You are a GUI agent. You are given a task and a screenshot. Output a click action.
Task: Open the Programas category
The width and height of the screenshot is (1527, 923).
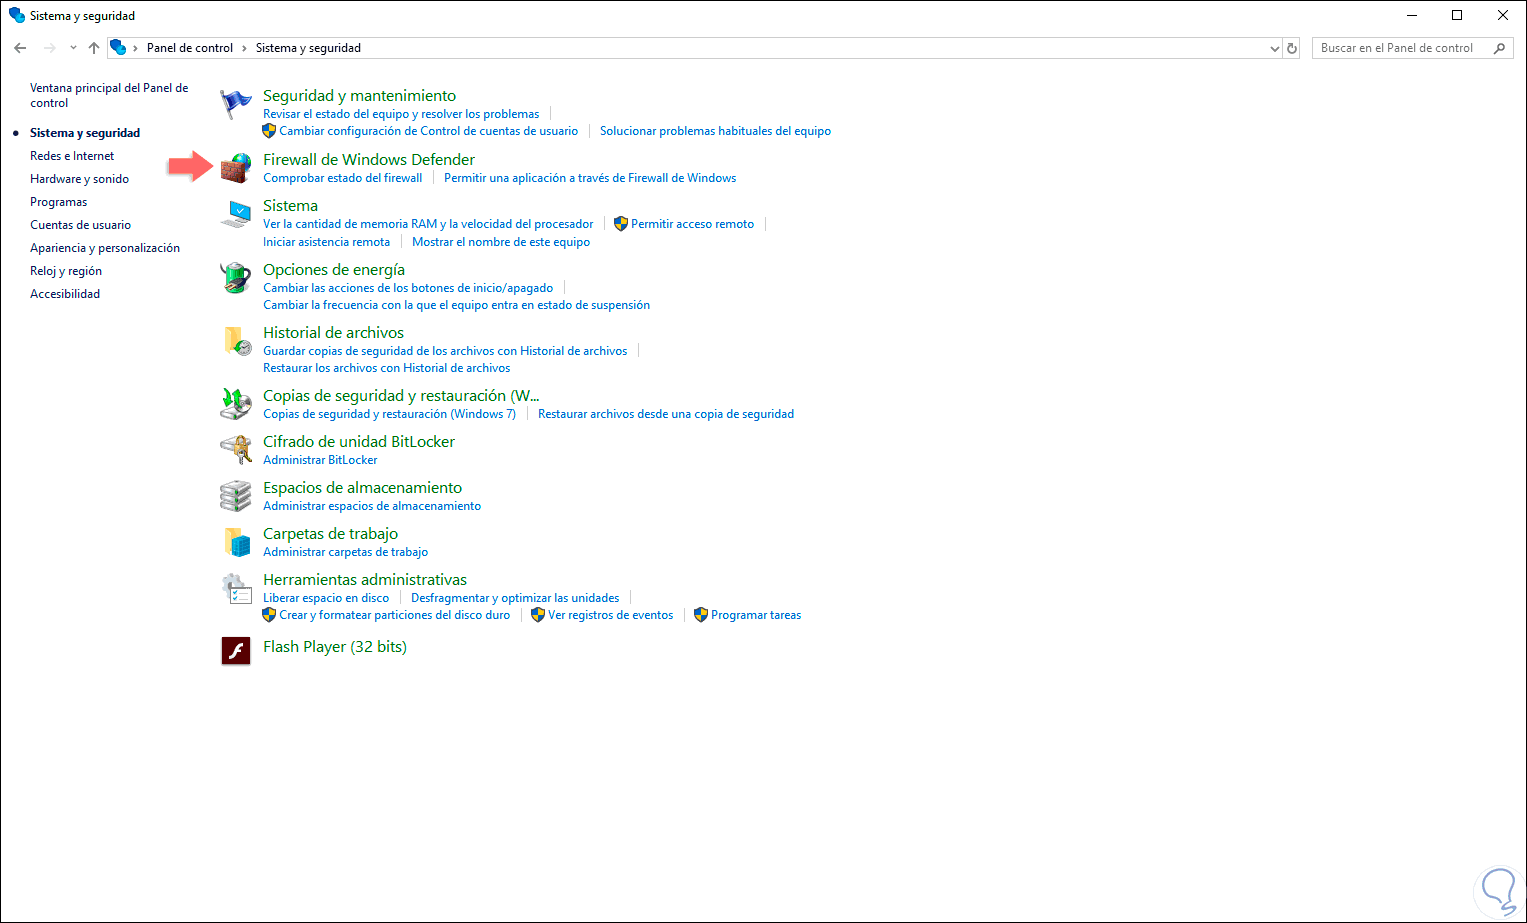click(x=58, y=202)
